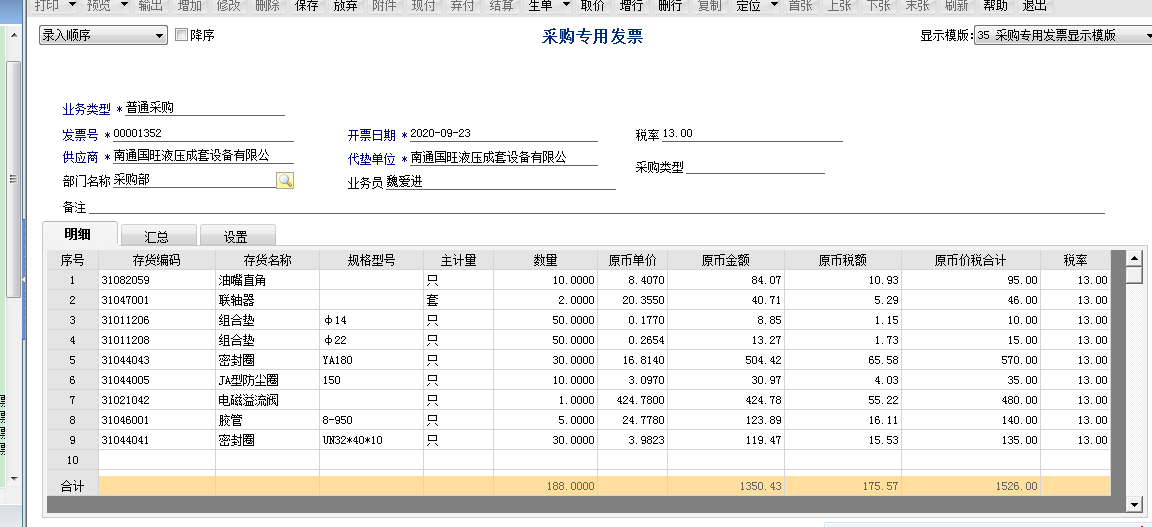
Task: Click the left panel scrollbar up arrow
Action: coord(12,36)
